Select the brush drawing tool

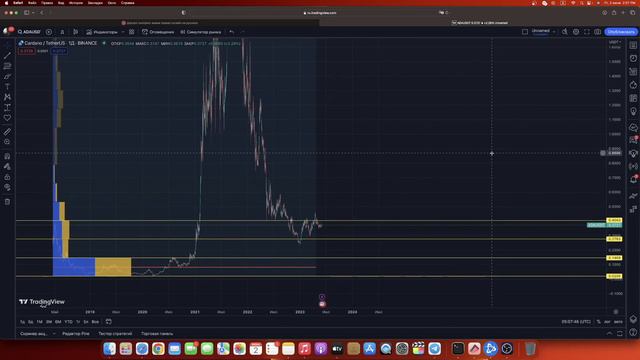click(7, 76)
